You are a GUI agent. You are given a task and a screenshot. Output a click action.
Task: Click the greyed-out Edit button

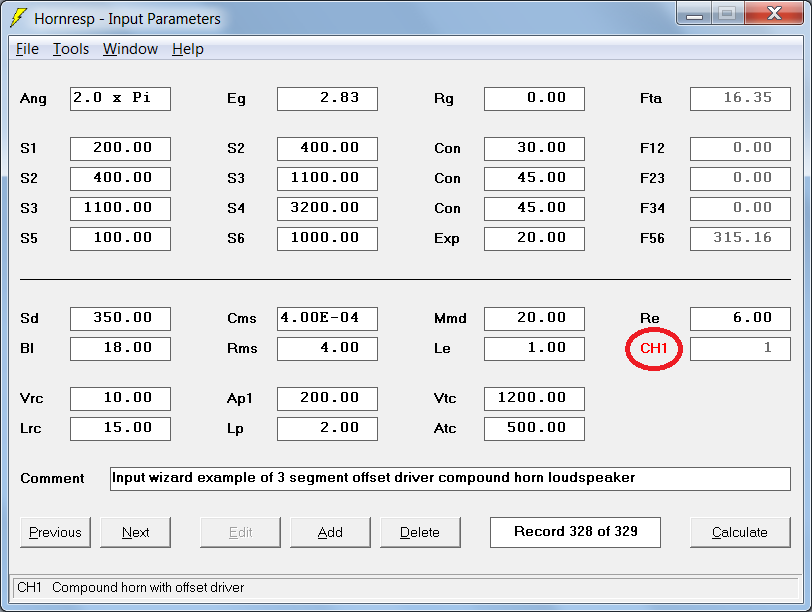click(x=240, y=532)
